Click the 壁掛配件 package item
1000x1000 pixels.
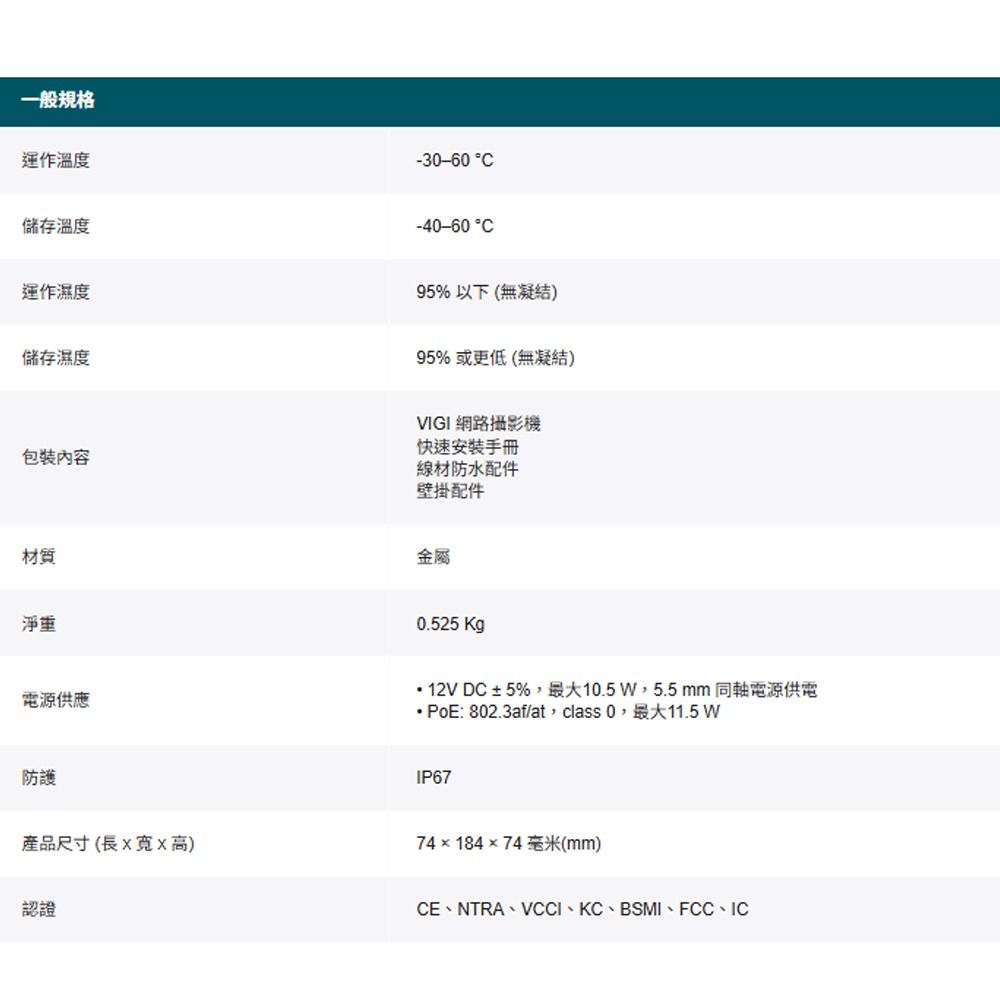coord(450,491)
